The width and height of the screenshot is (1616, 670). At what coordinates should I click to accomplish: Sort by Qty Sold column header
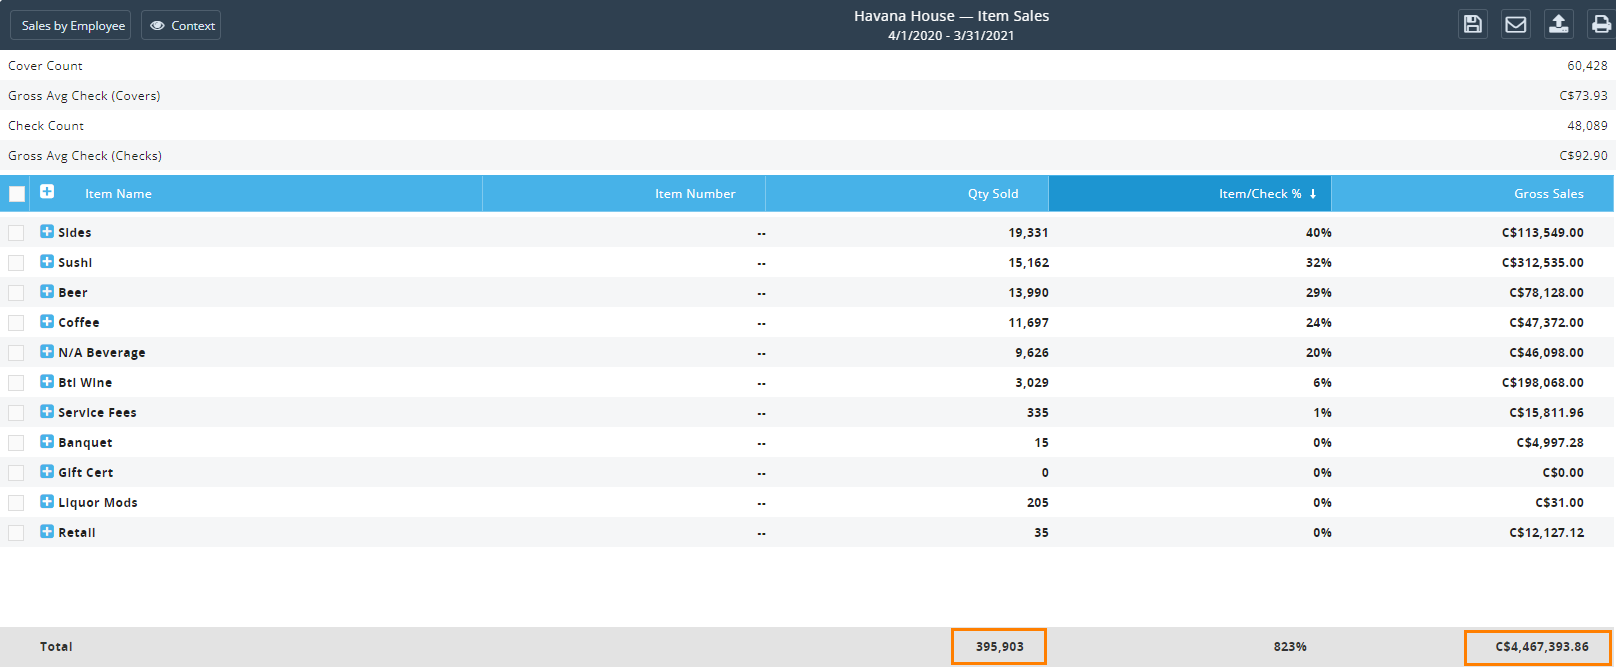coord(907,194)
